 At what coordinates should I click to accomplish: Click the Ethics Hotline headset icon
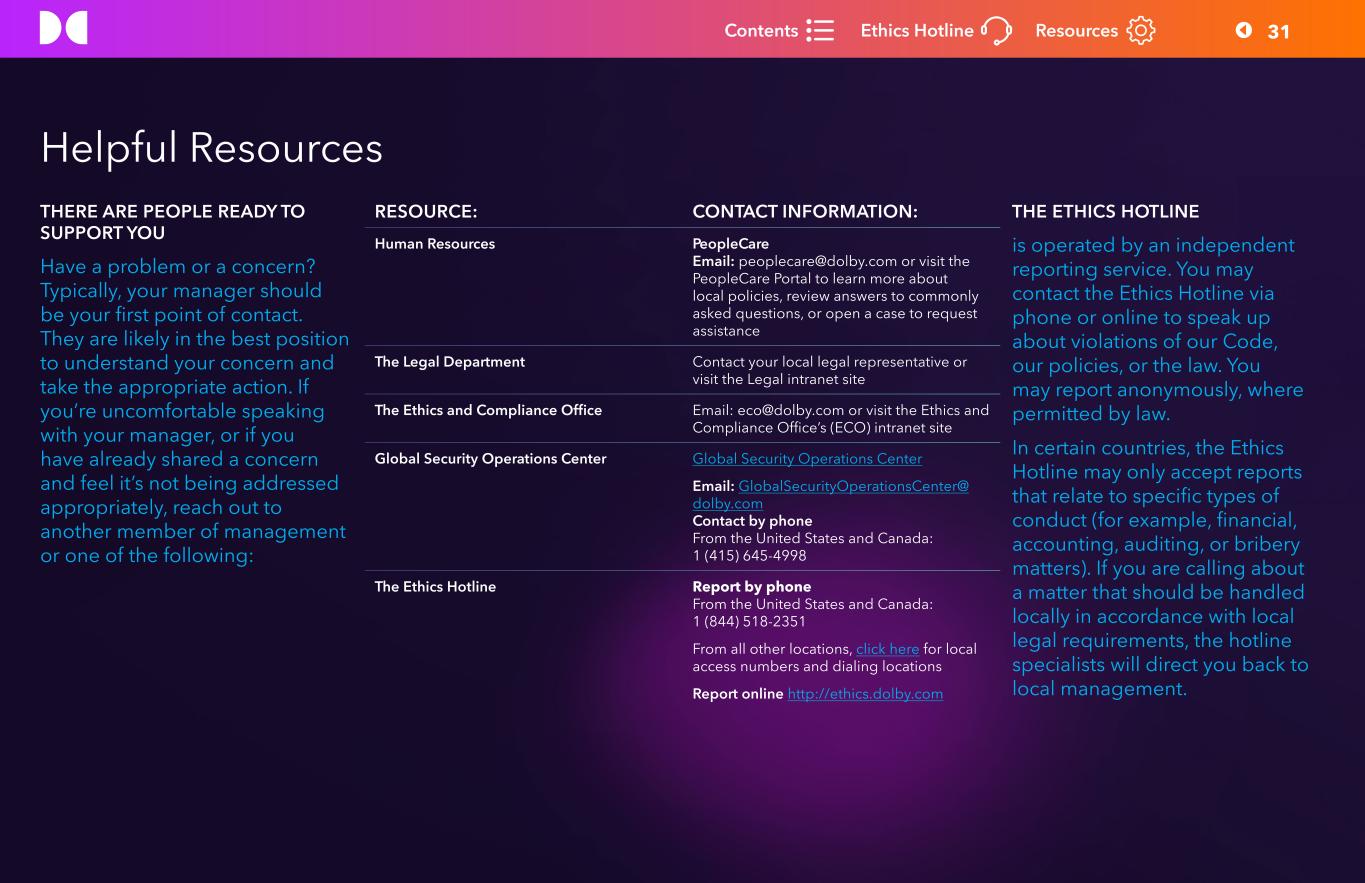coord(996,31)
